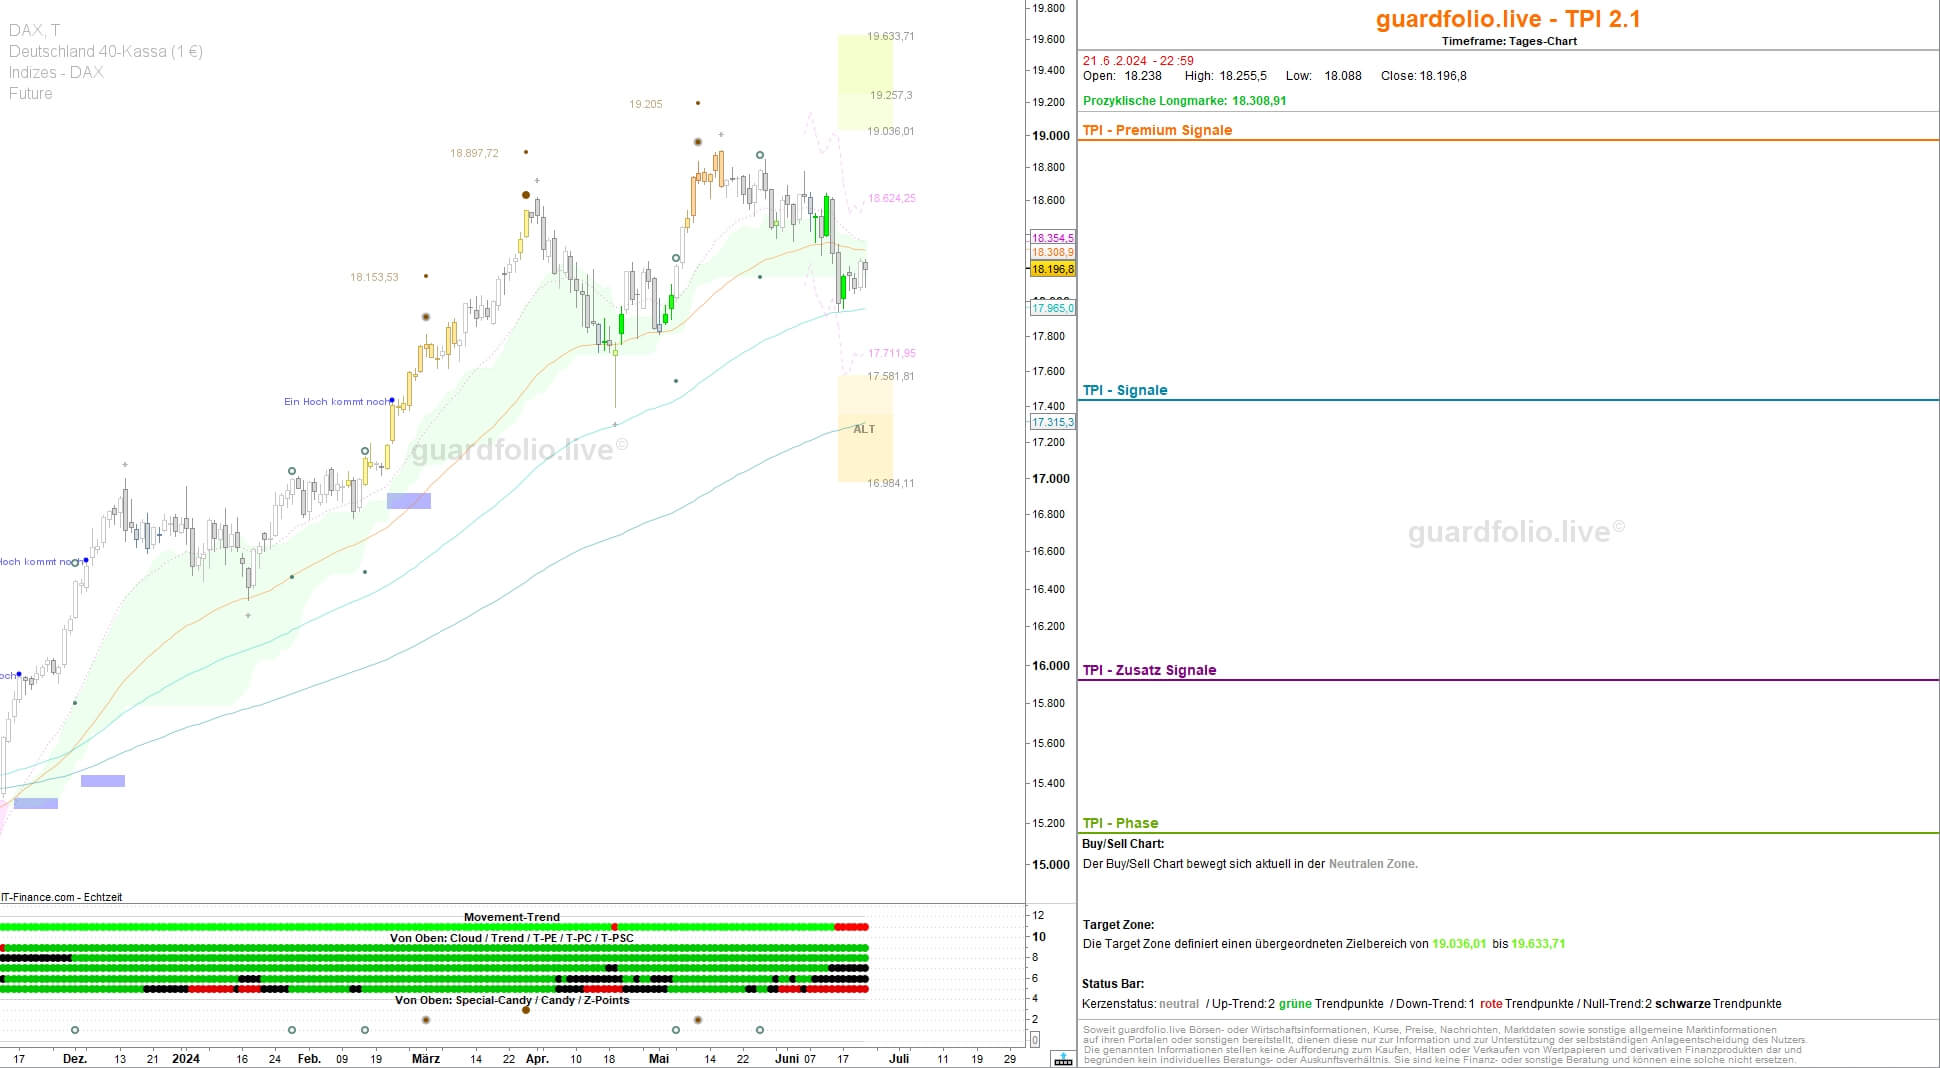The width and height of the screenshot is (1940, 1068).
Task: Click the 'ALT' orange zone label
Action: coord(864,429)
